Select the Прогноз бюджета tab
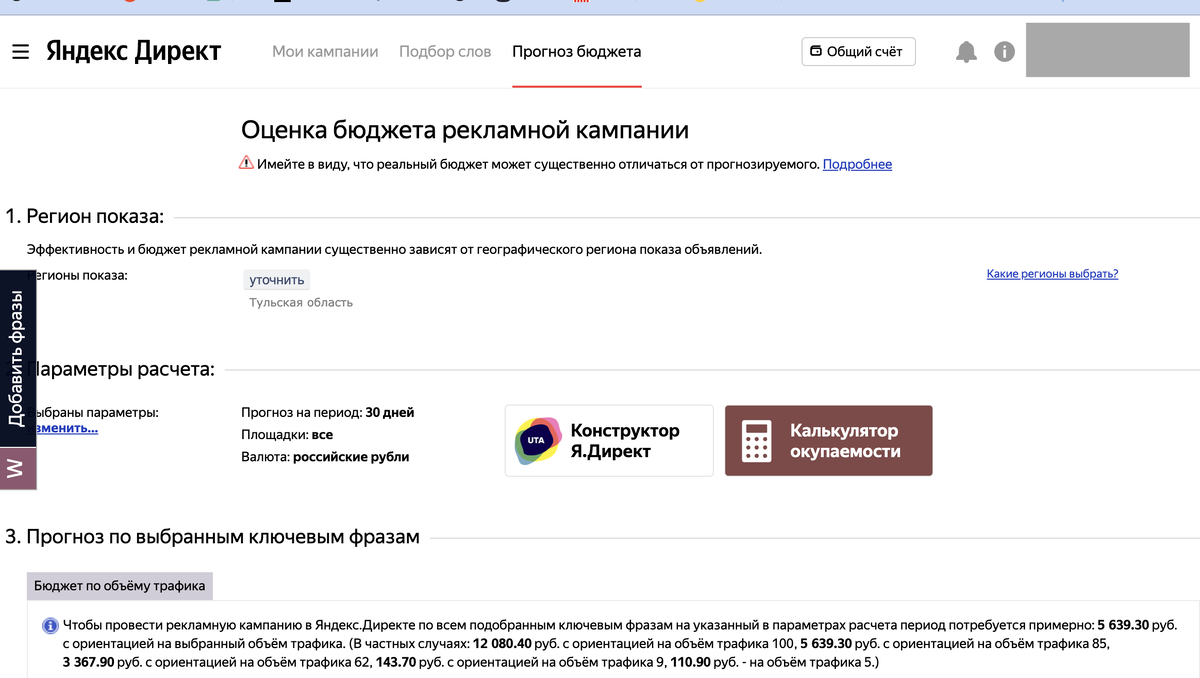The width and height of the screenshot is (1200, 678). pyautogui.click(x=576, y=51)
